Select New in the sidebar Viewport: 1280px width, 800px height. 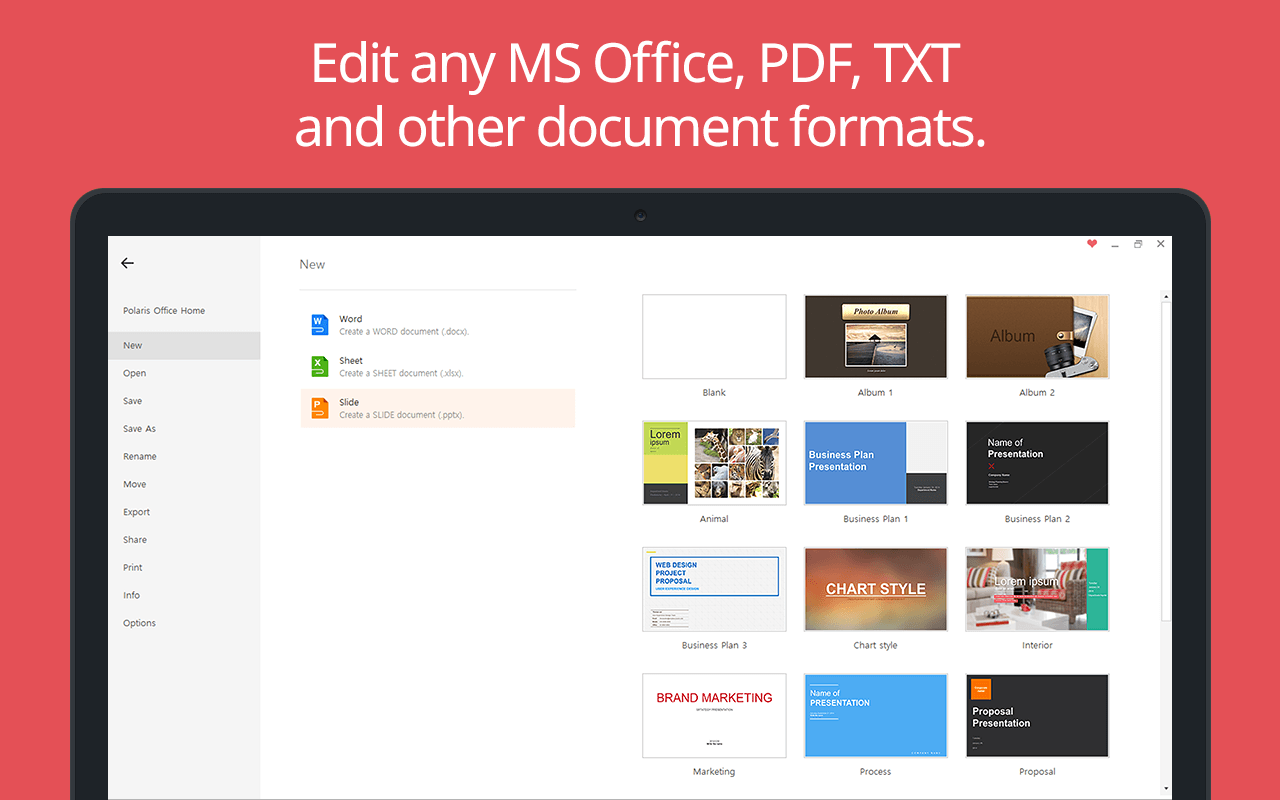184,345
